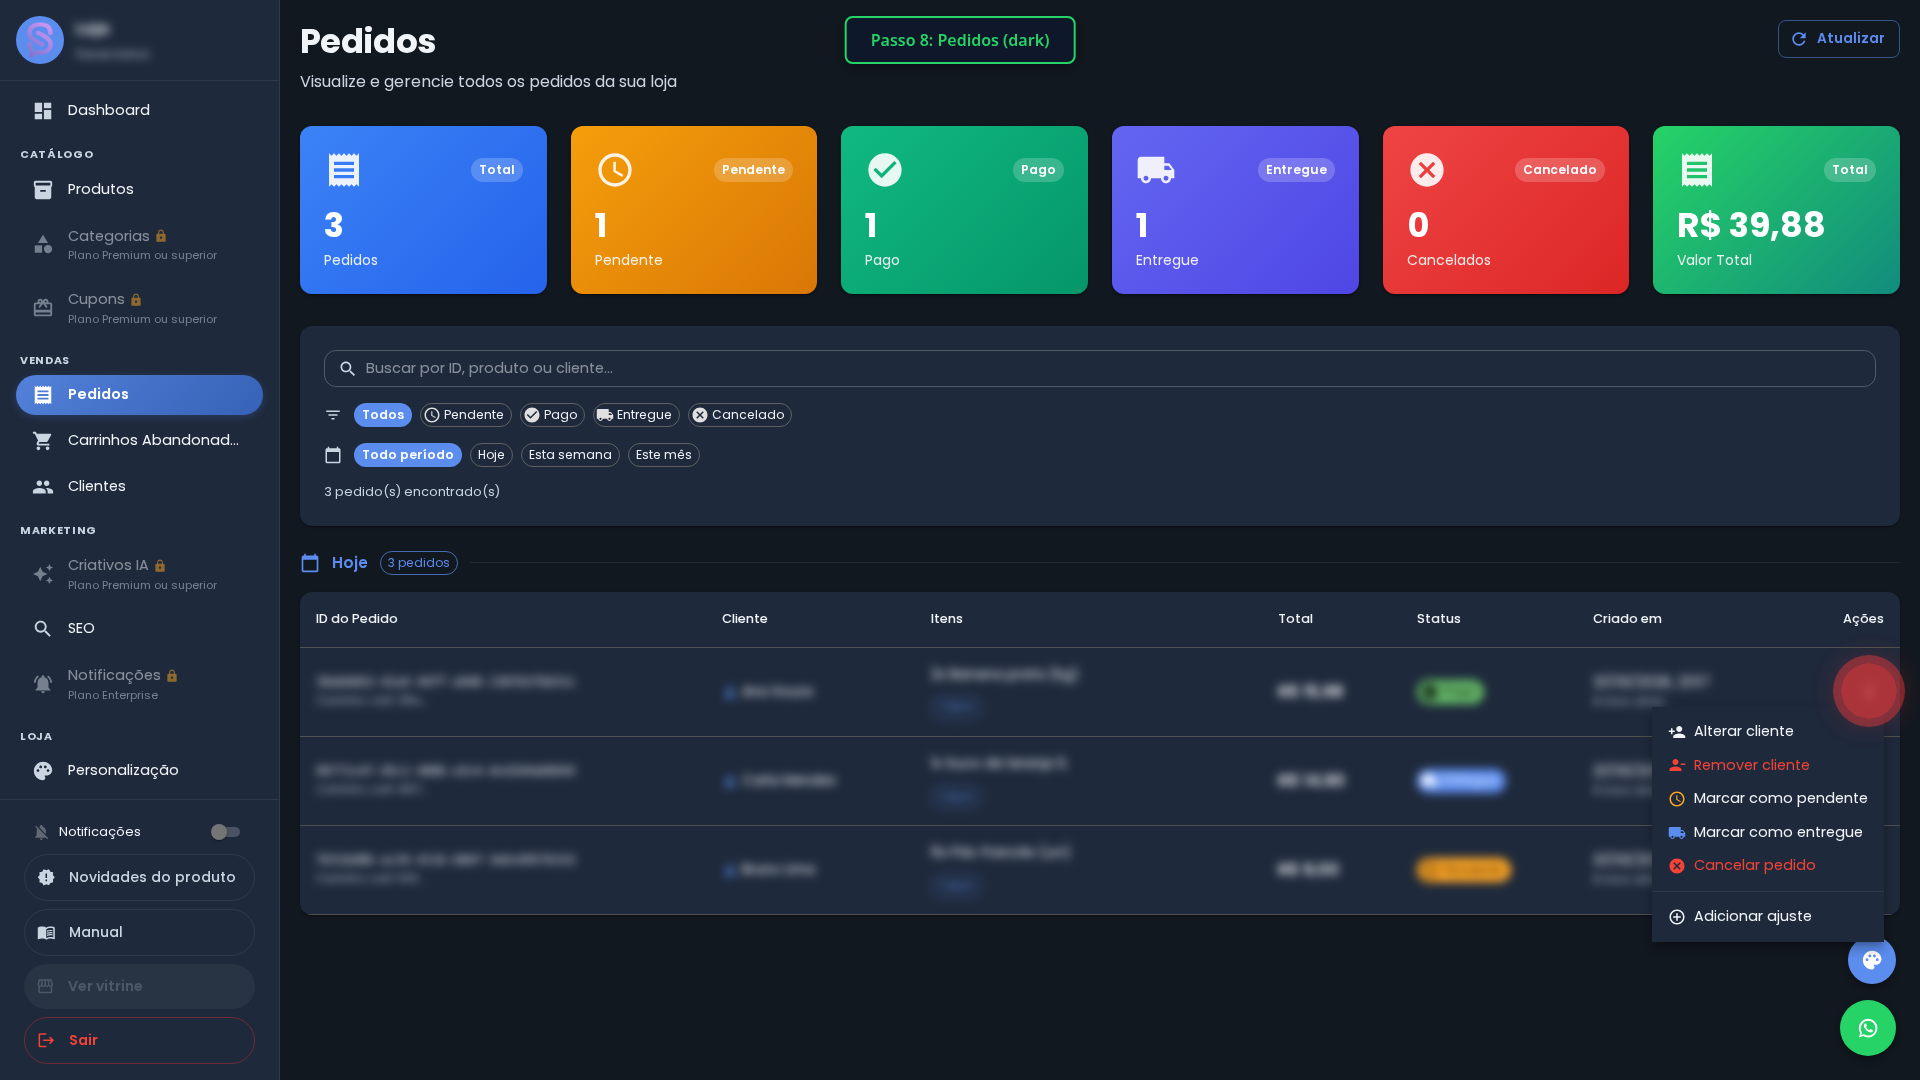The image size is (1920, 1080).
Task: Open the theme palette floating button
Action: (1871, 960)
